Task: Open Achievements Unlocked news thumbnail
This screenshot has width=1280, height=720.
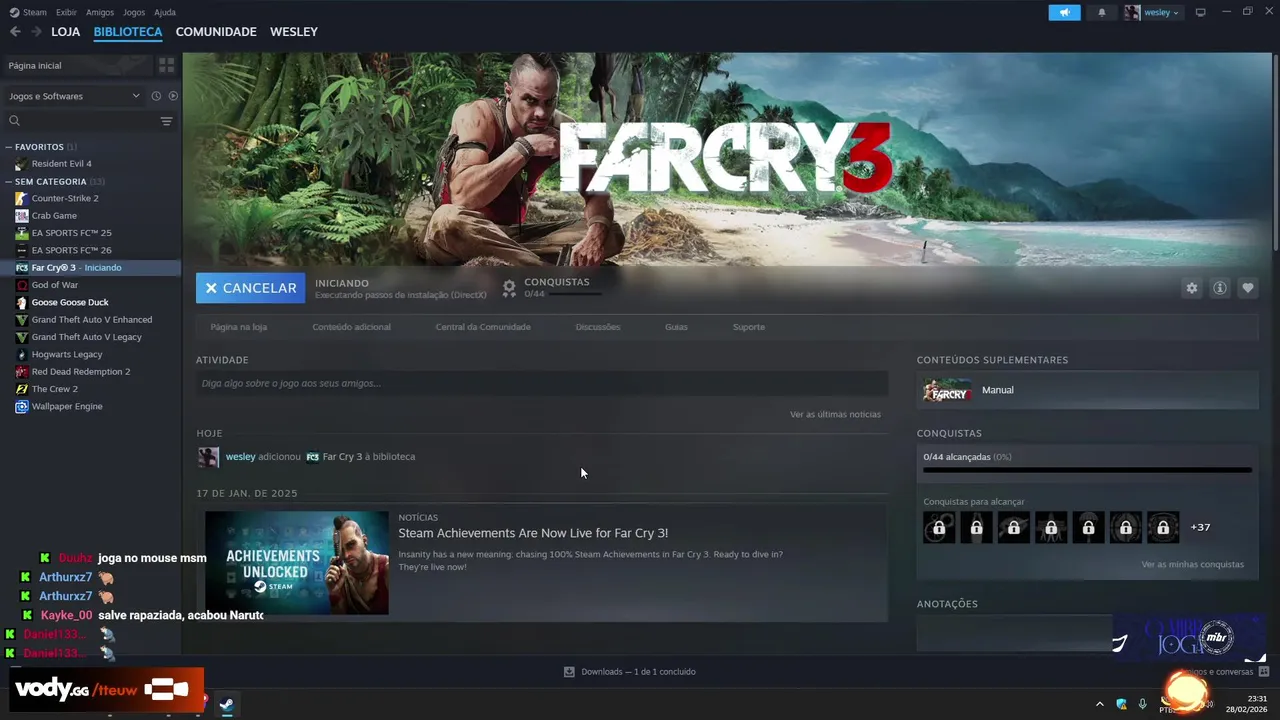Action: 296,563
